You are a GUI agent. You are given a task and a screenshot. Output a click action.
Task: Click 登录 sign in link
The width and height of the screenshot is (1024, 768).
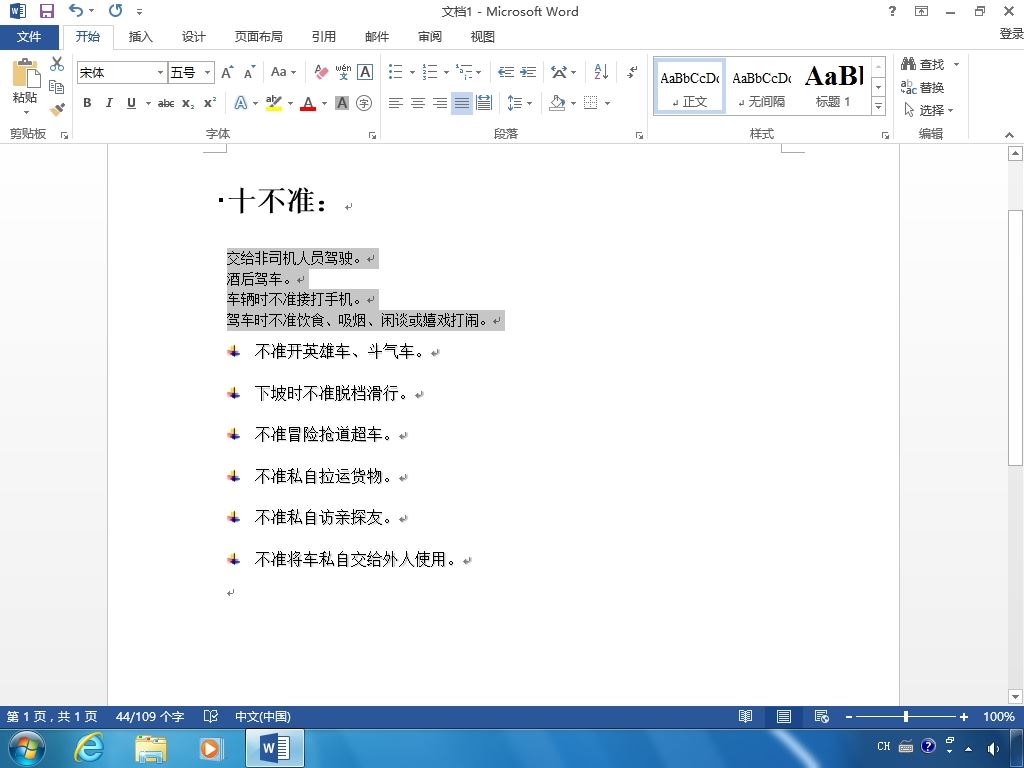[x=1011, y=34]
